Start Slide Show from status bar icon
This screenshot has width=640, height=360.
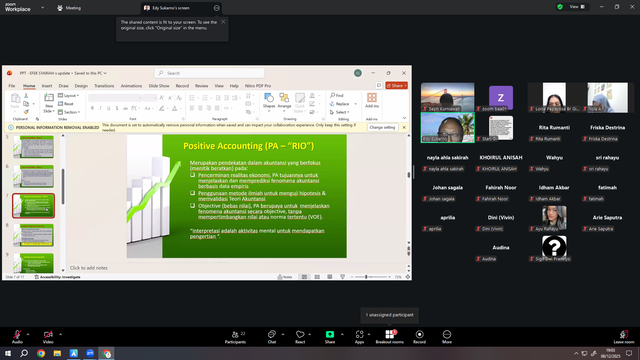342,277
